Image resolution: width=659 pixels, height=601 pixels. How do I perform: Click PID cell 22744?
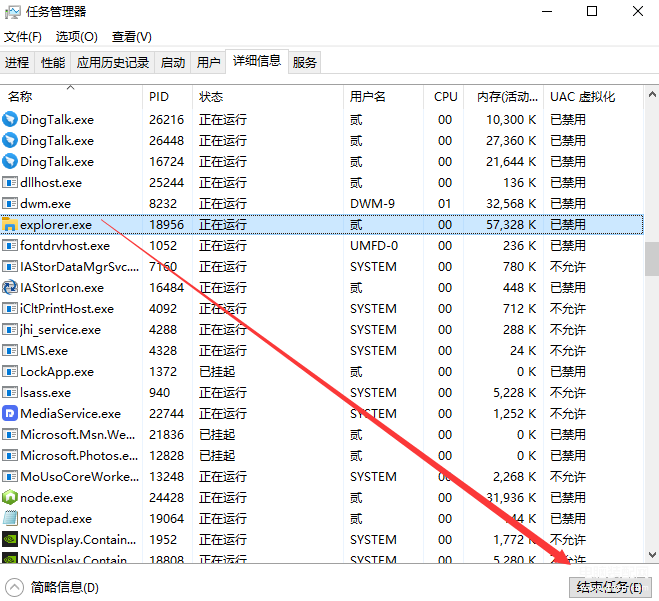click(x=166, y=414)
